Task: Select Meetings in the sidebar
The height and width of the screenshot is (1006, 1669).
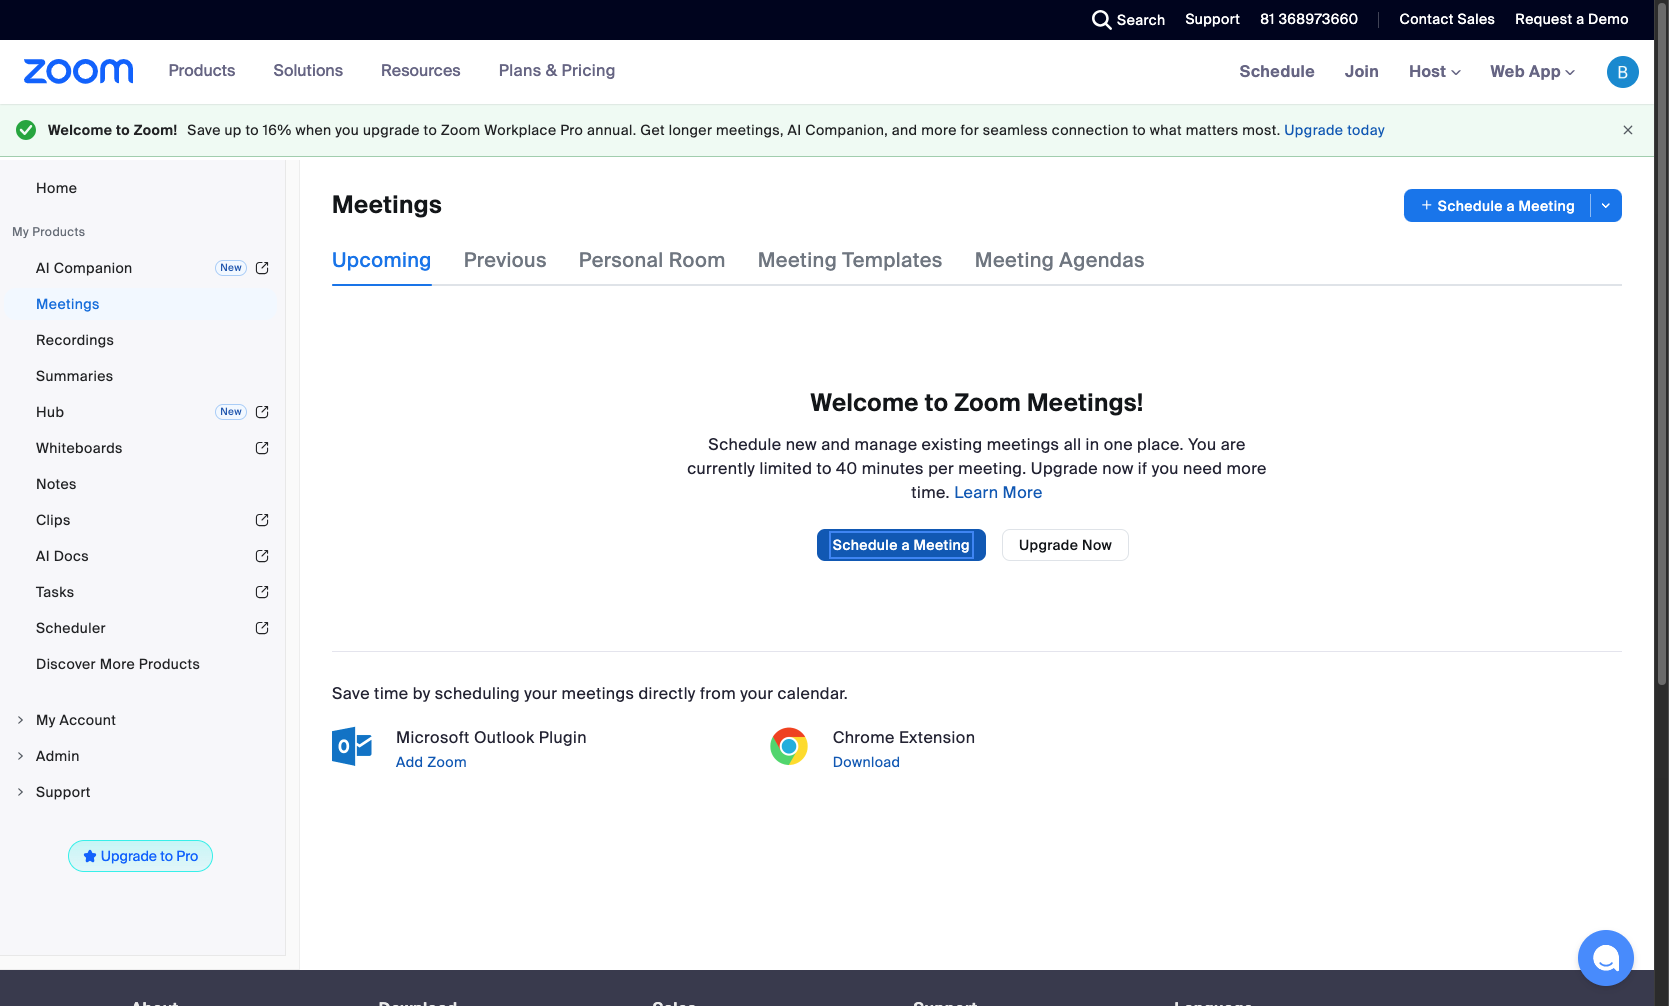Action: (68, 304)
